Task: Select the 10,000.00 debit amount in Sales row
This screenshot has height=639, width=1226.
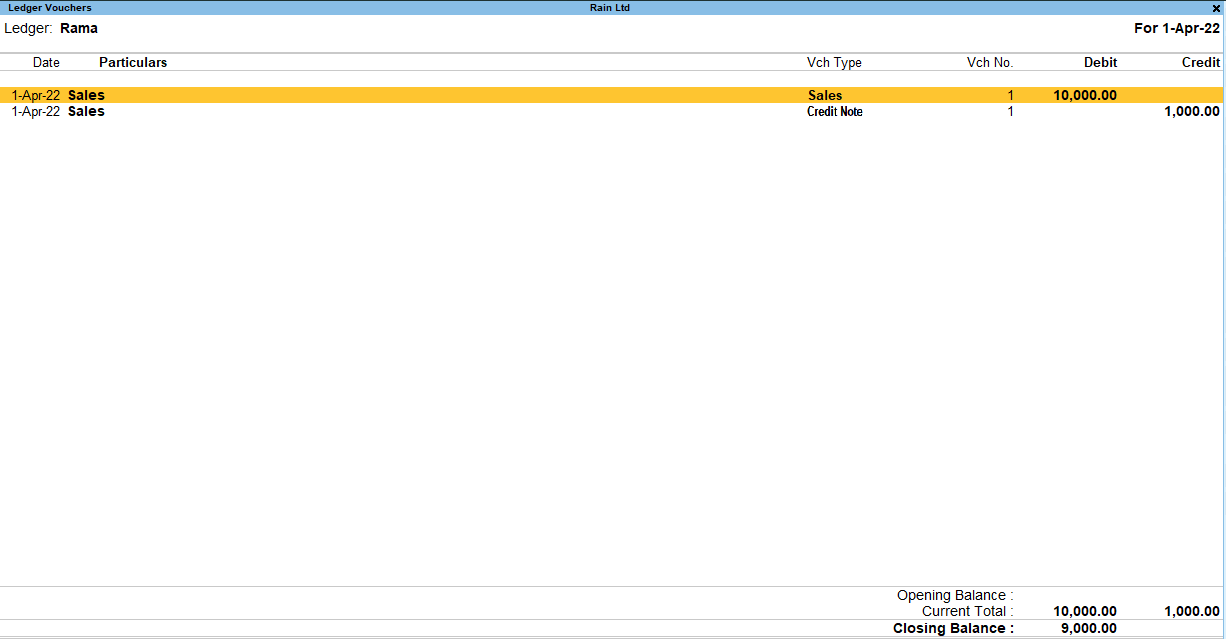Action: [x=1085, y=96]
